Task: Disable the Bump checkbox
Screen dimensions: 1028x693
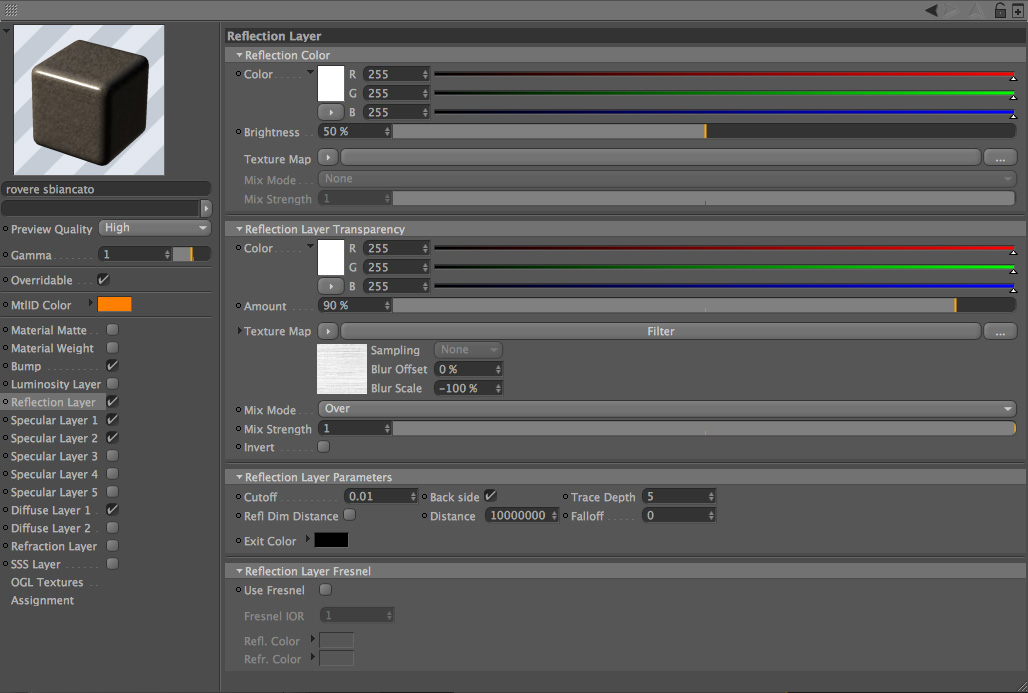Action: [113, 365]
